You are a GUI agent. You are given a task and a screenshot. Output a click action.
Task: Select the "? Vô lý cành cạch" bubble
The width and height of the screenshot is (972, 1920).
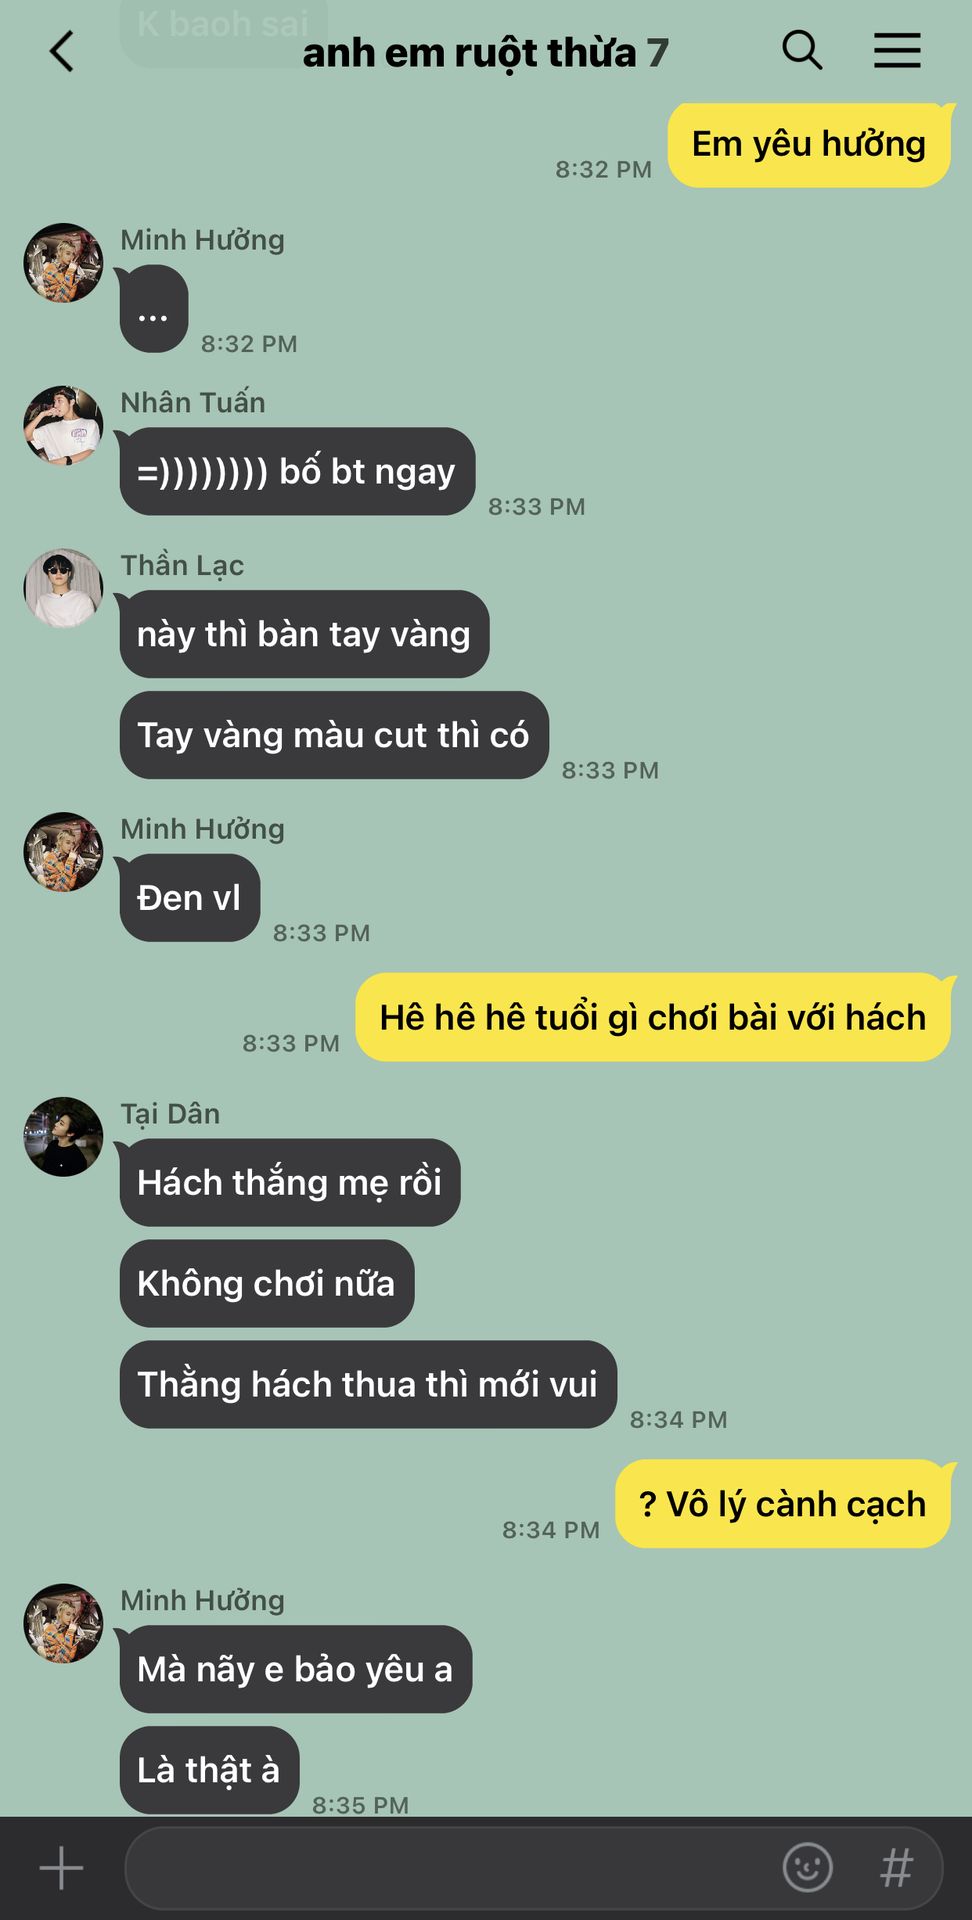(x=783, y=1504)
